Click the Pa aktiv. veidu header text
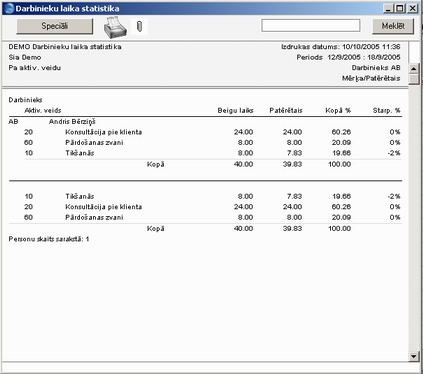The width and height of the screenshot is (423, 374). pyautogui.click(x=35, y=68)
